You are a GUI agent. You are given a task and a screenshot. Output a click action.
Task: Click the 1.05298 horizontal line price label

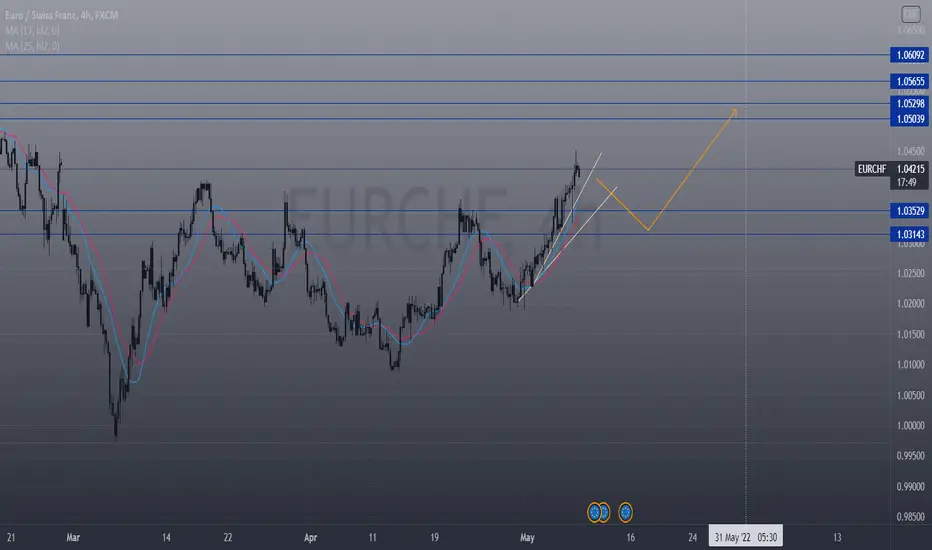tap(909, 103)
